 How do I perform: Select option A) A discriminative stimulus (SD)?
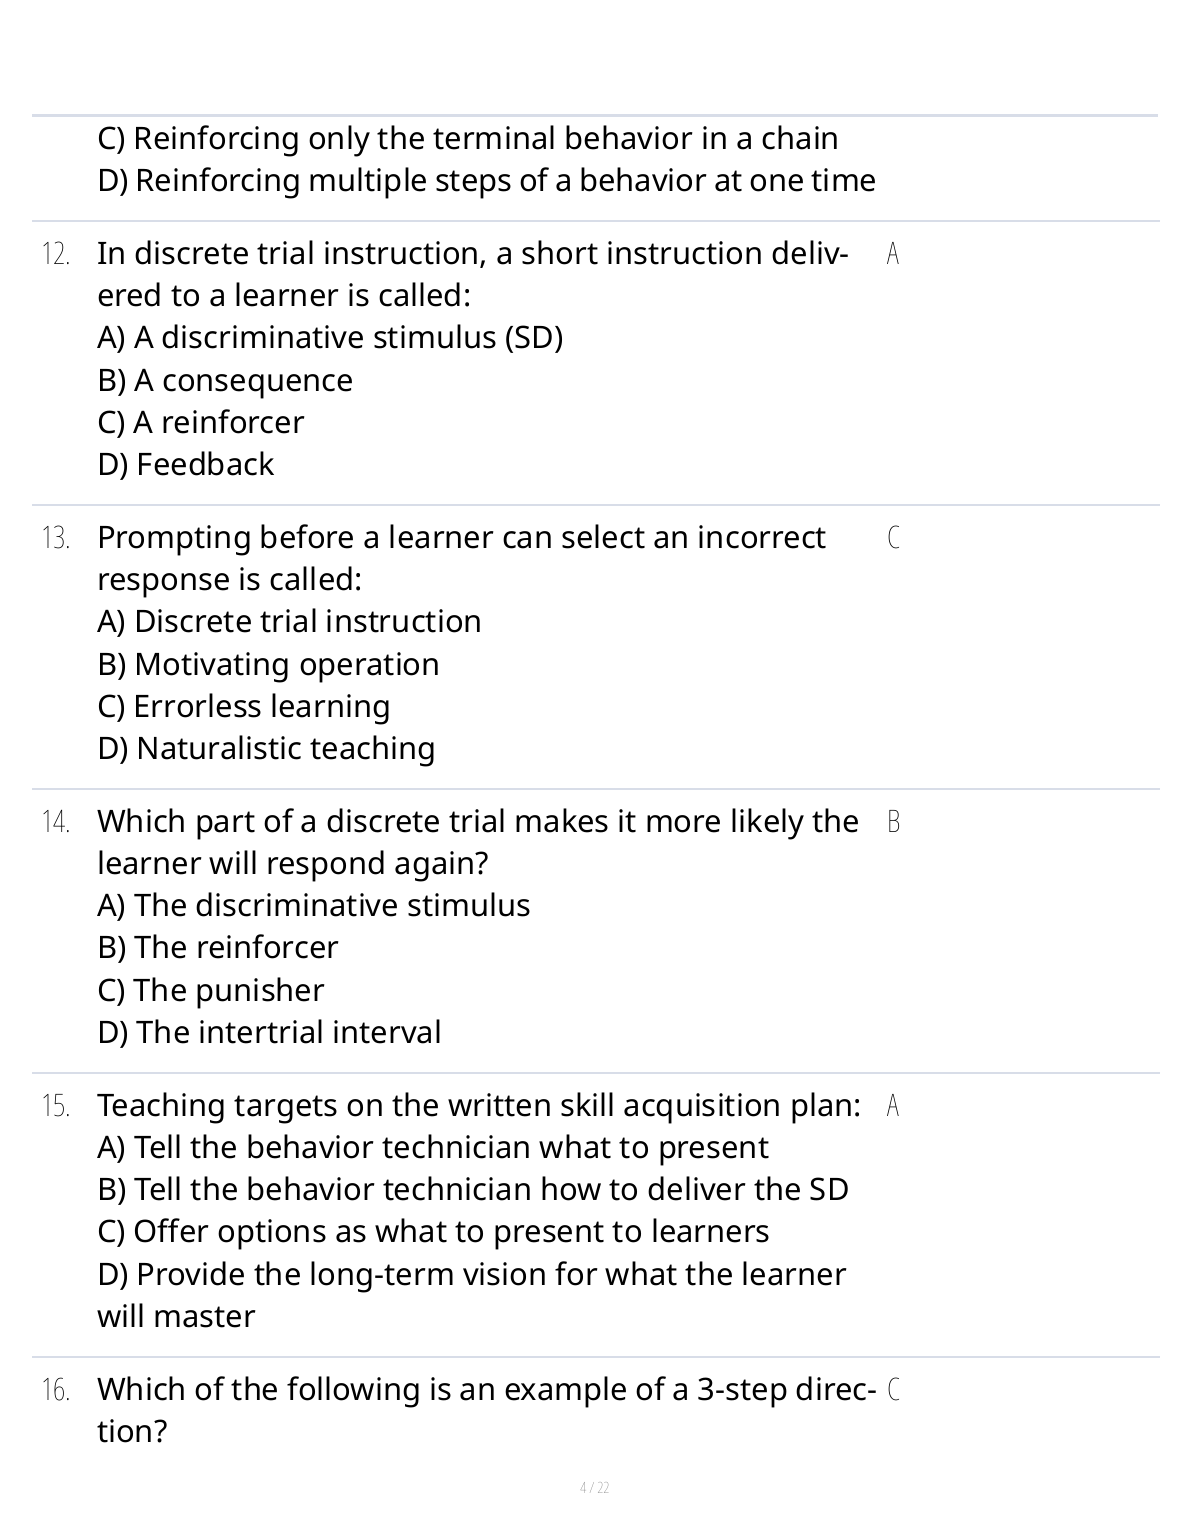tap(330, 338)
